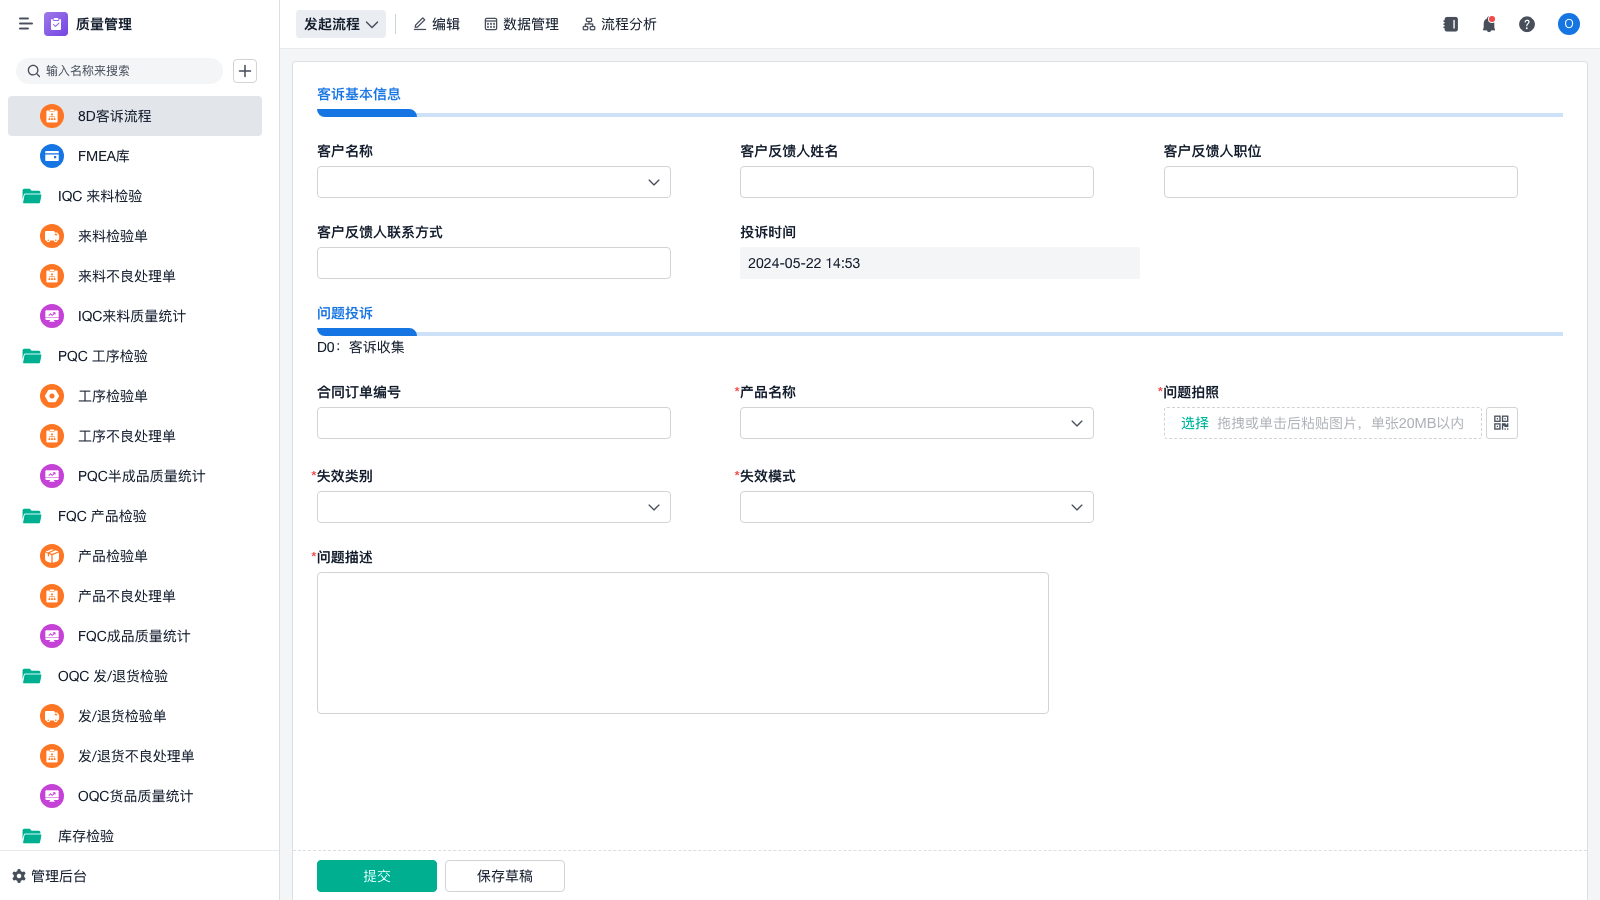Open FMEA库 from the sidebar
The image size is (1600, 900).
104,156
